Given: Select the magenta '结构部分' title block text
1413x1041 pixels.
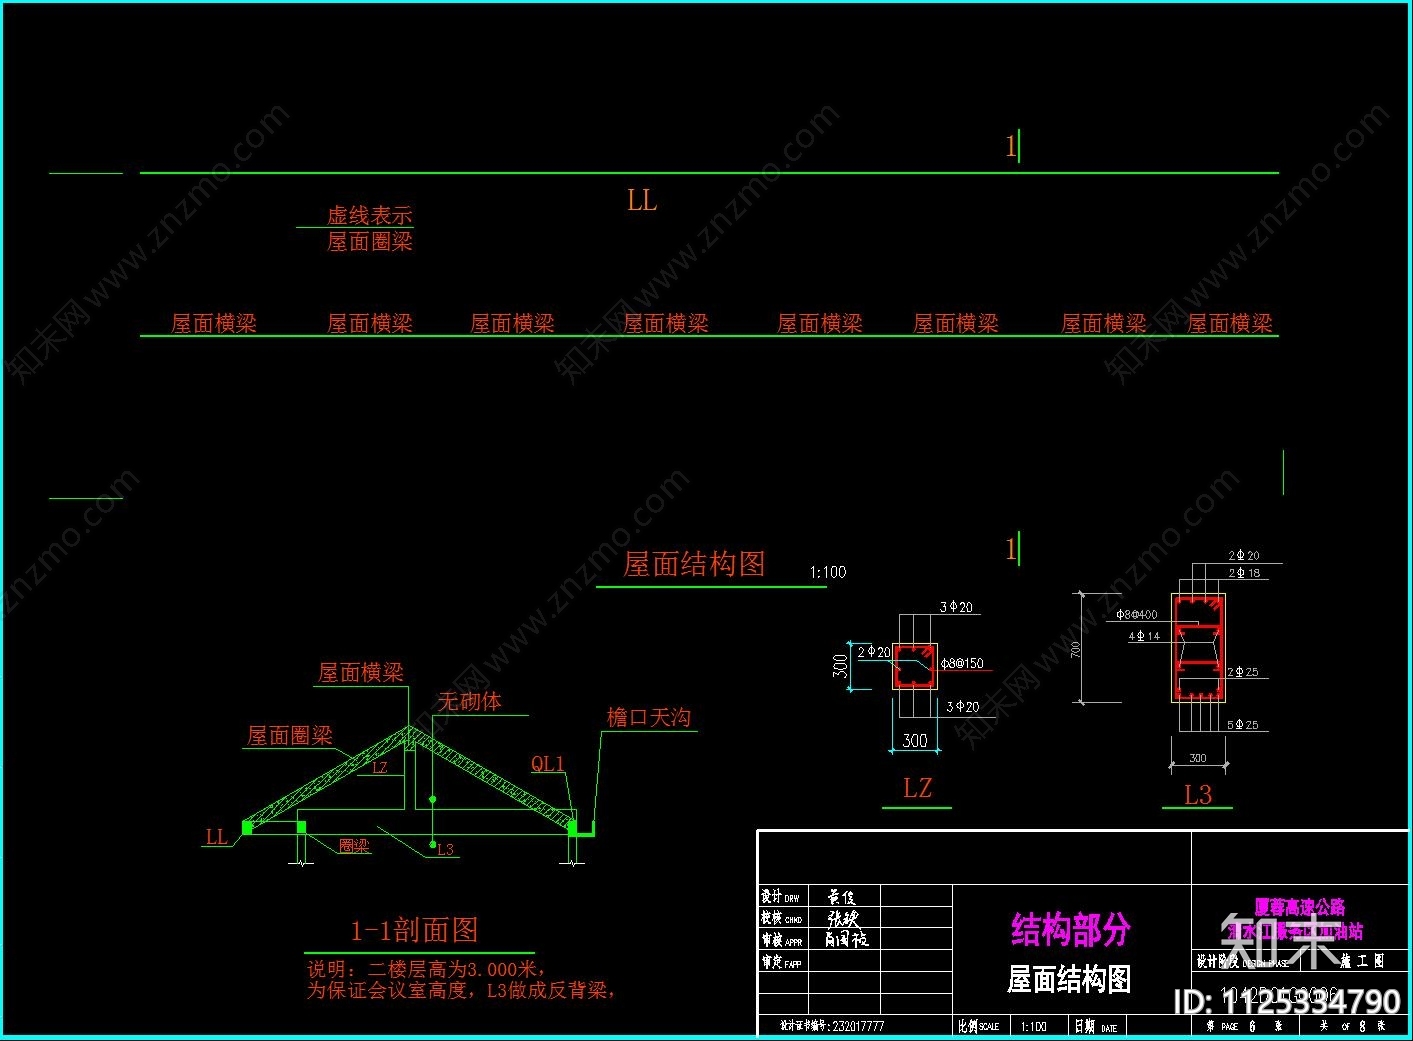Looking at the screenshot, I should click(x=1071, y=929).
